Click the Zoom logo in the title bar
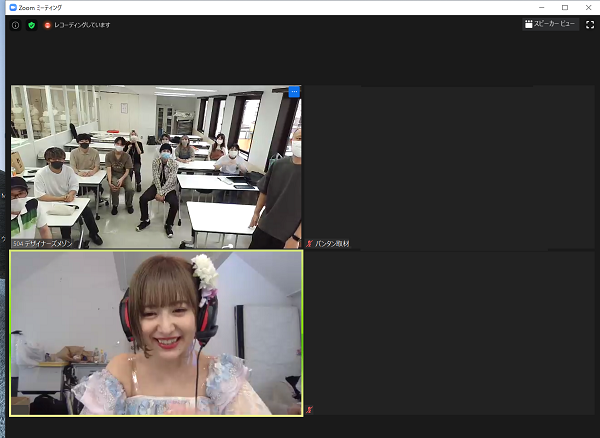 [x=12, y=7]
